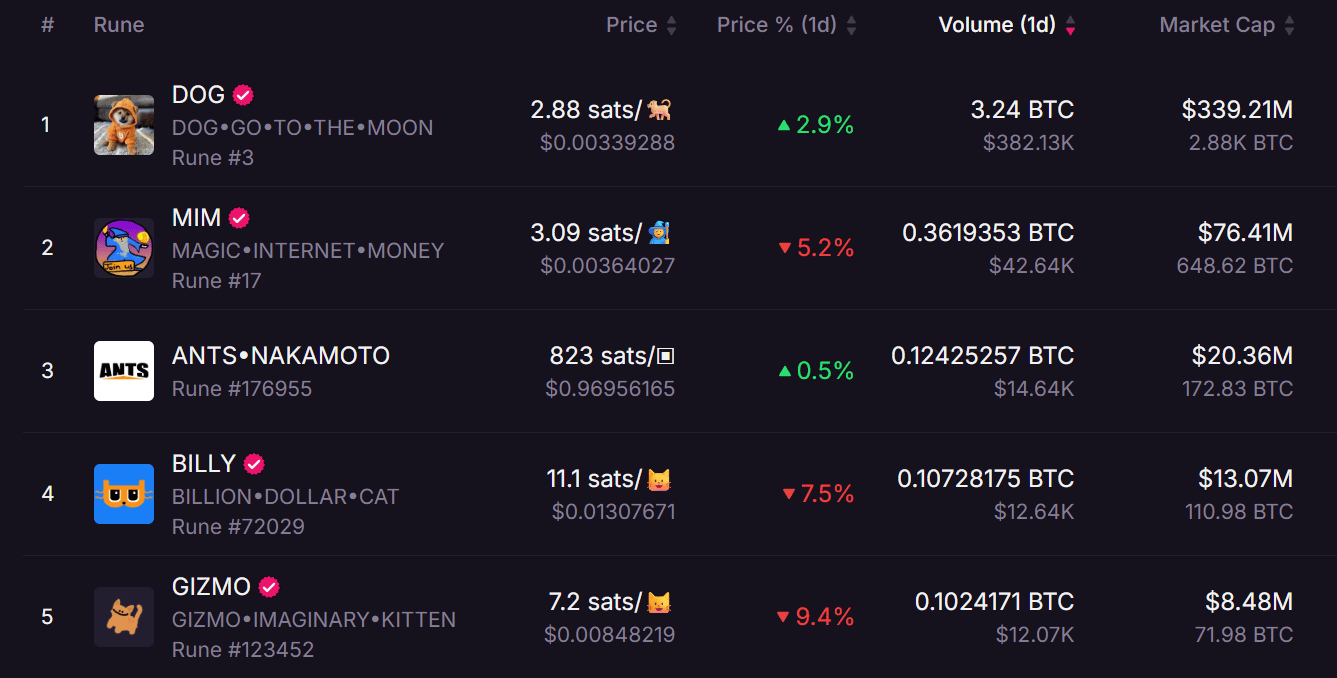Click the ANTS logo icon
1337x678 pixels.
[x=124, y=371]
